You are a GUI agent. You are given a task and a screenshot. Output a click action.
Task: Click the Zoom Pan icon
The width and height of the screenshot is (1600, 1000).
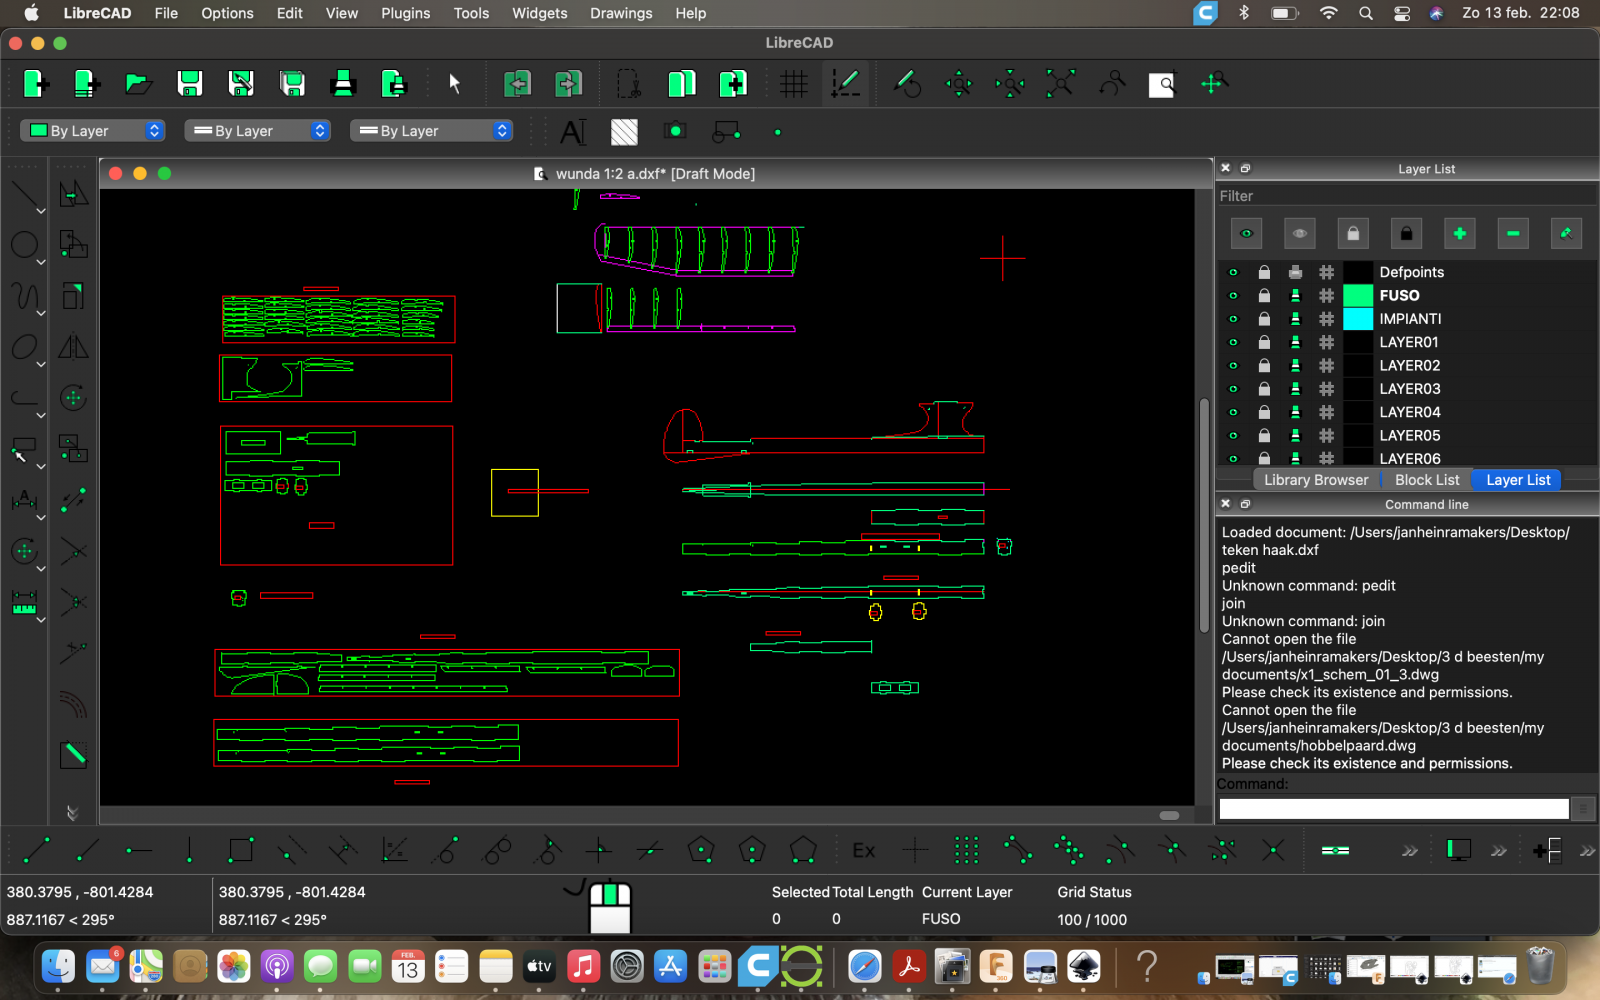1213,84
